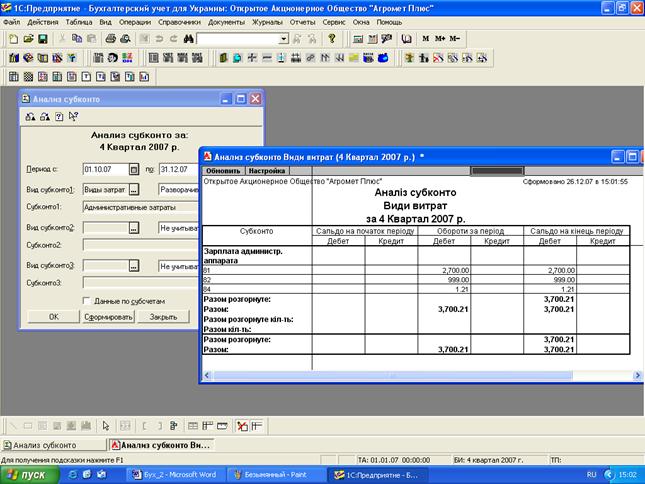Select the row labeled 81 in the report
Screen dimensions: 645x484
click(x=416, y=270)
